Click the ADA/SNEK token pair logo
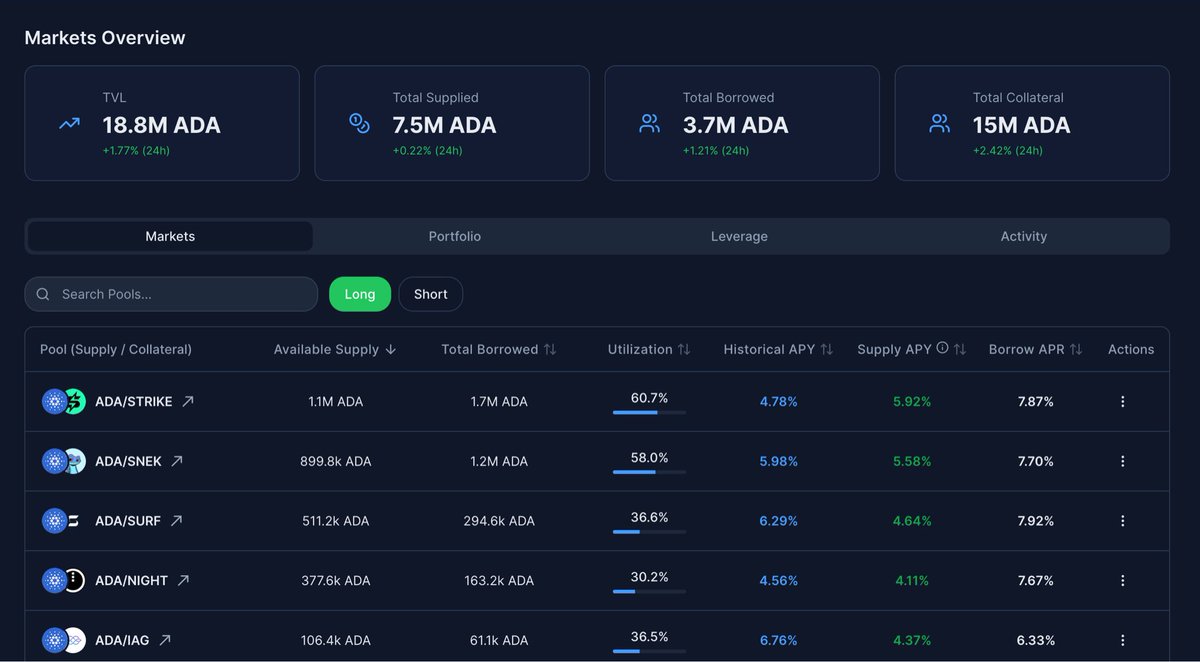 click(64, 461)
